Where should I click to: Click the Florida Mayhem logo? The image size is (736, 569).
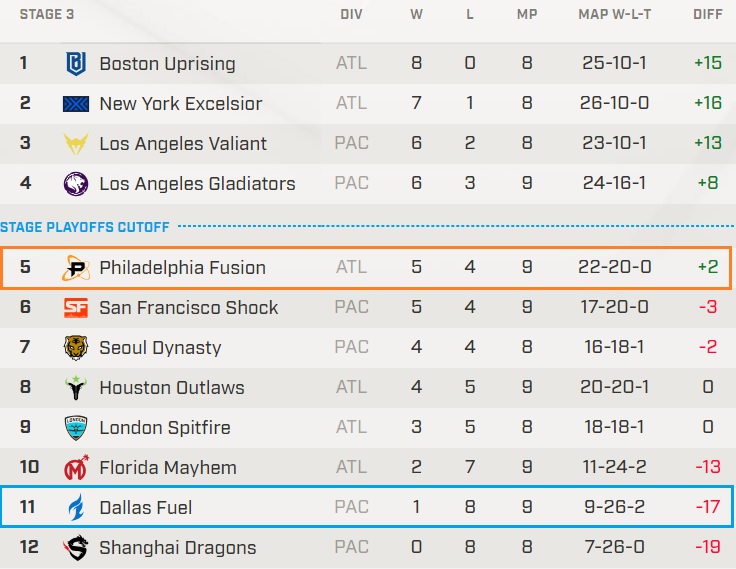76,467
